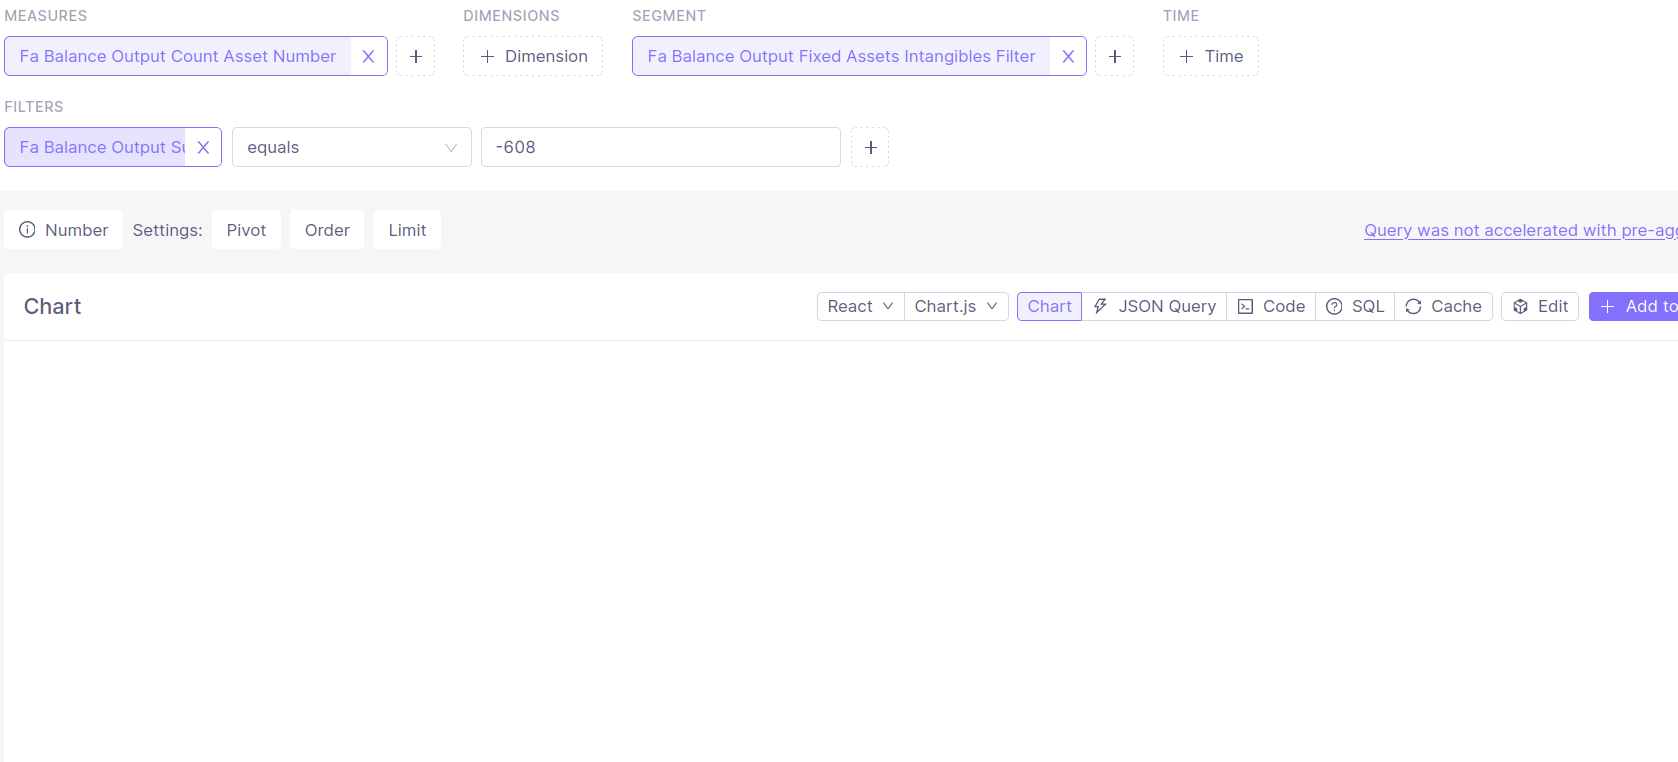Remove the Fa Balance Output filter member

pyautogui.click(x=203, y=147)
